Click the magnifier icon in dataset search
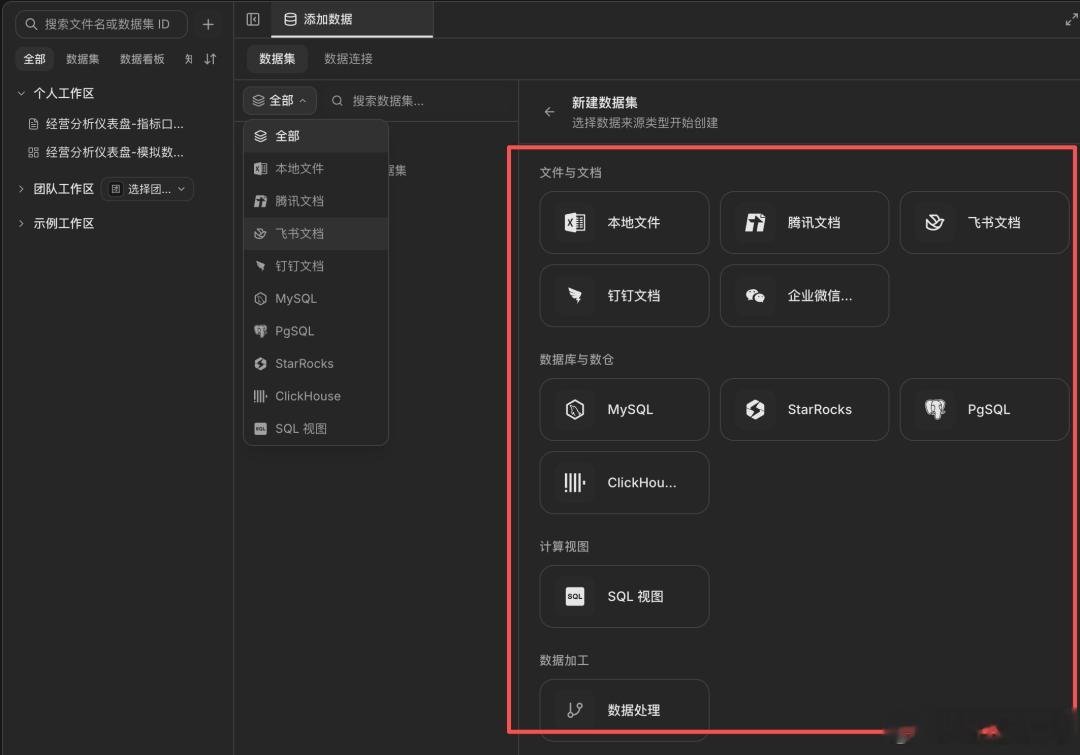The height and width of the screenshot is (755, 1080). 338,101
